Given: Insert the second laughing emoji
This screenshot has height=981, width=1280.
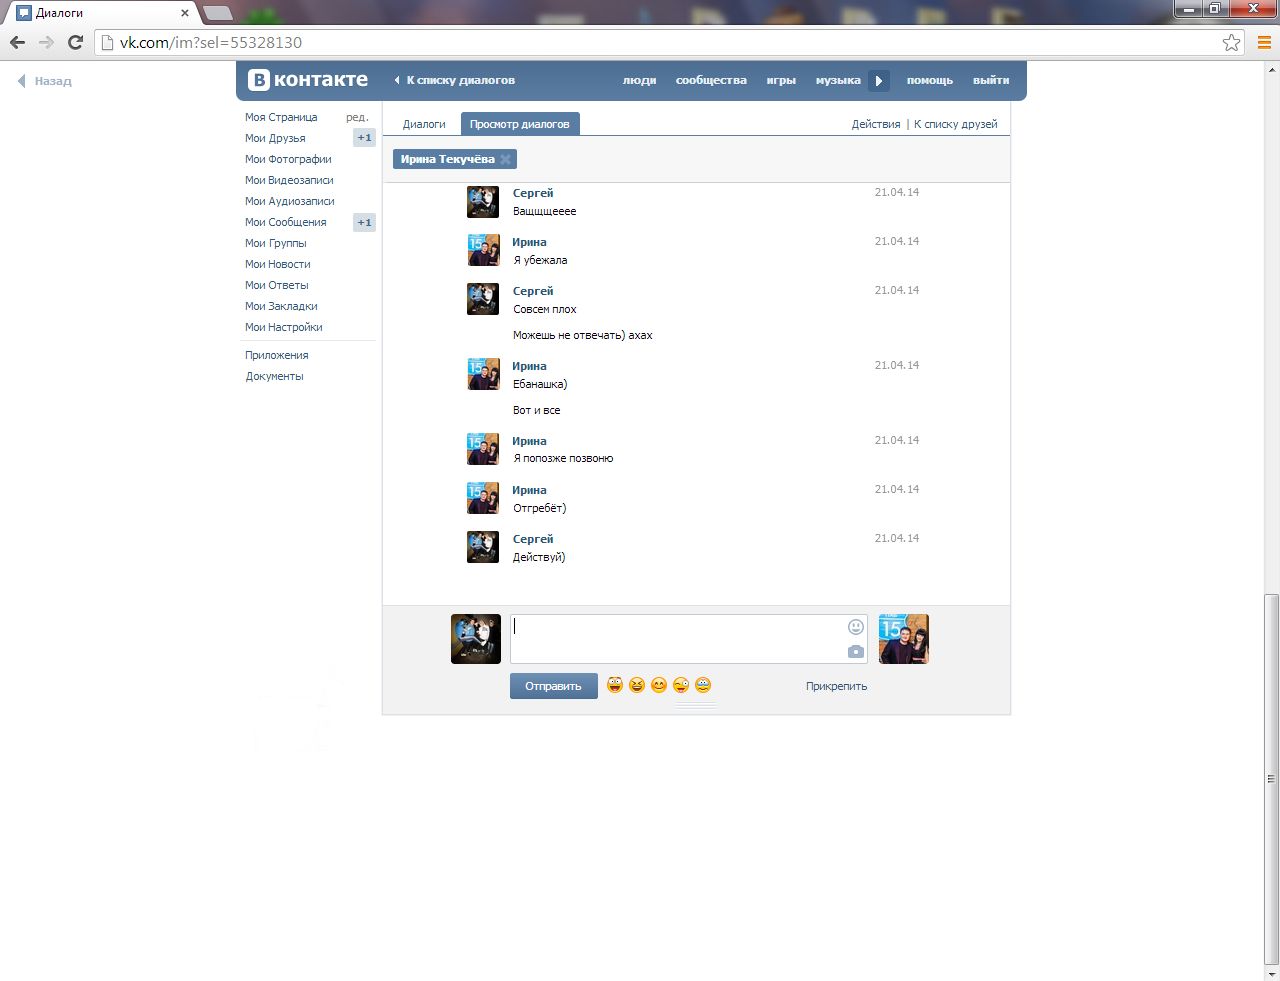Looking at the screenshot, I should click(x=637, y=685).
